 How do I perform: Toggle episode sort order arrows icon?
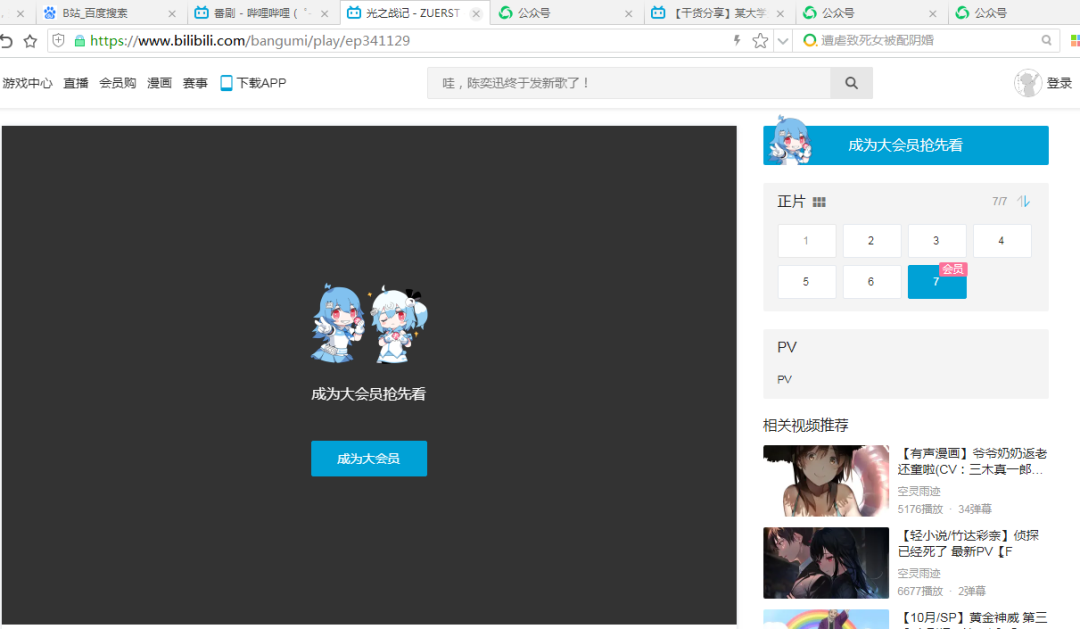tap(1024, 201)
